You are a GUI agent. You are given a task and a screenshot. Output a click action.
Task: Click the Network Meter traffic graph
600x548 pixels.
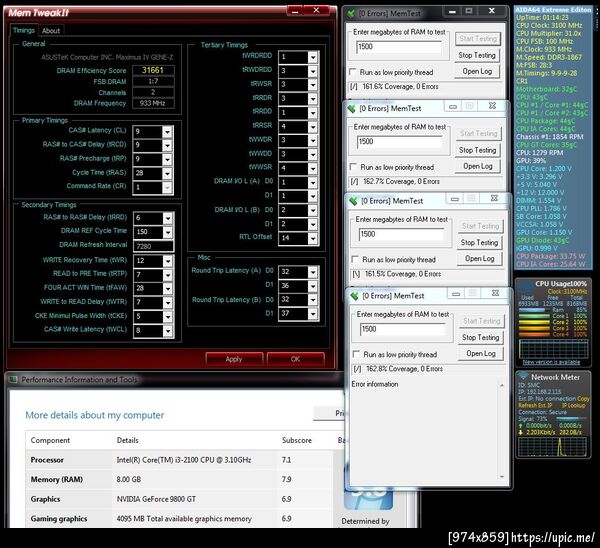click(x=552, y=446)
